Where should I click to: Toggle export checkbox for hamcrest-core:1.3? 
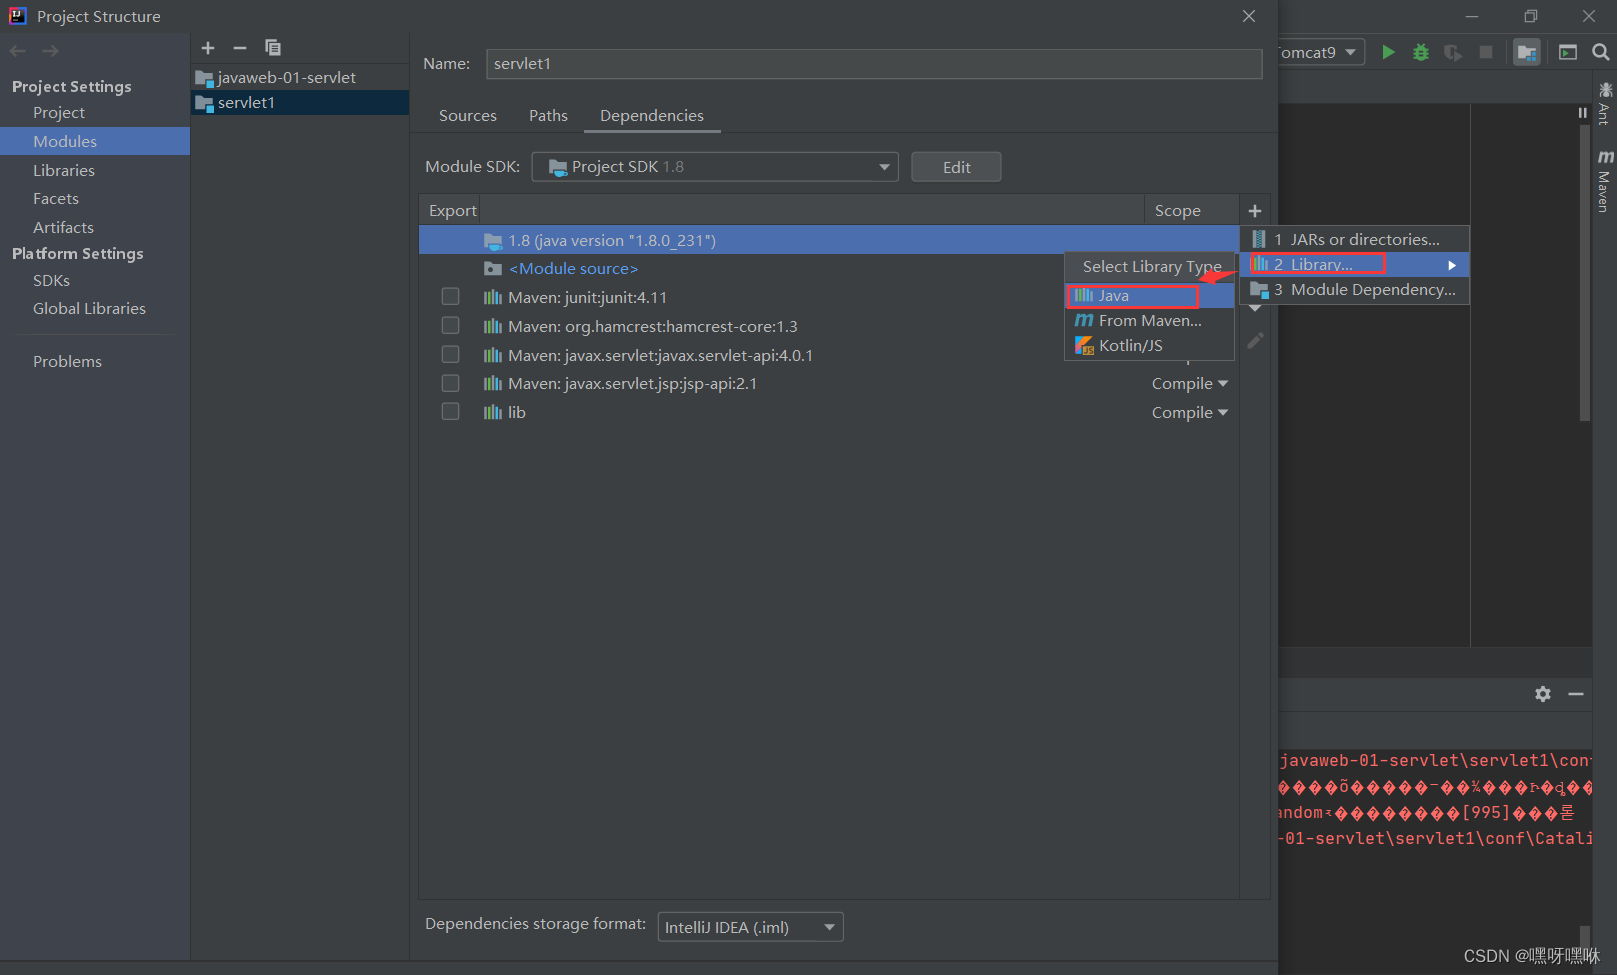[451, 326]
